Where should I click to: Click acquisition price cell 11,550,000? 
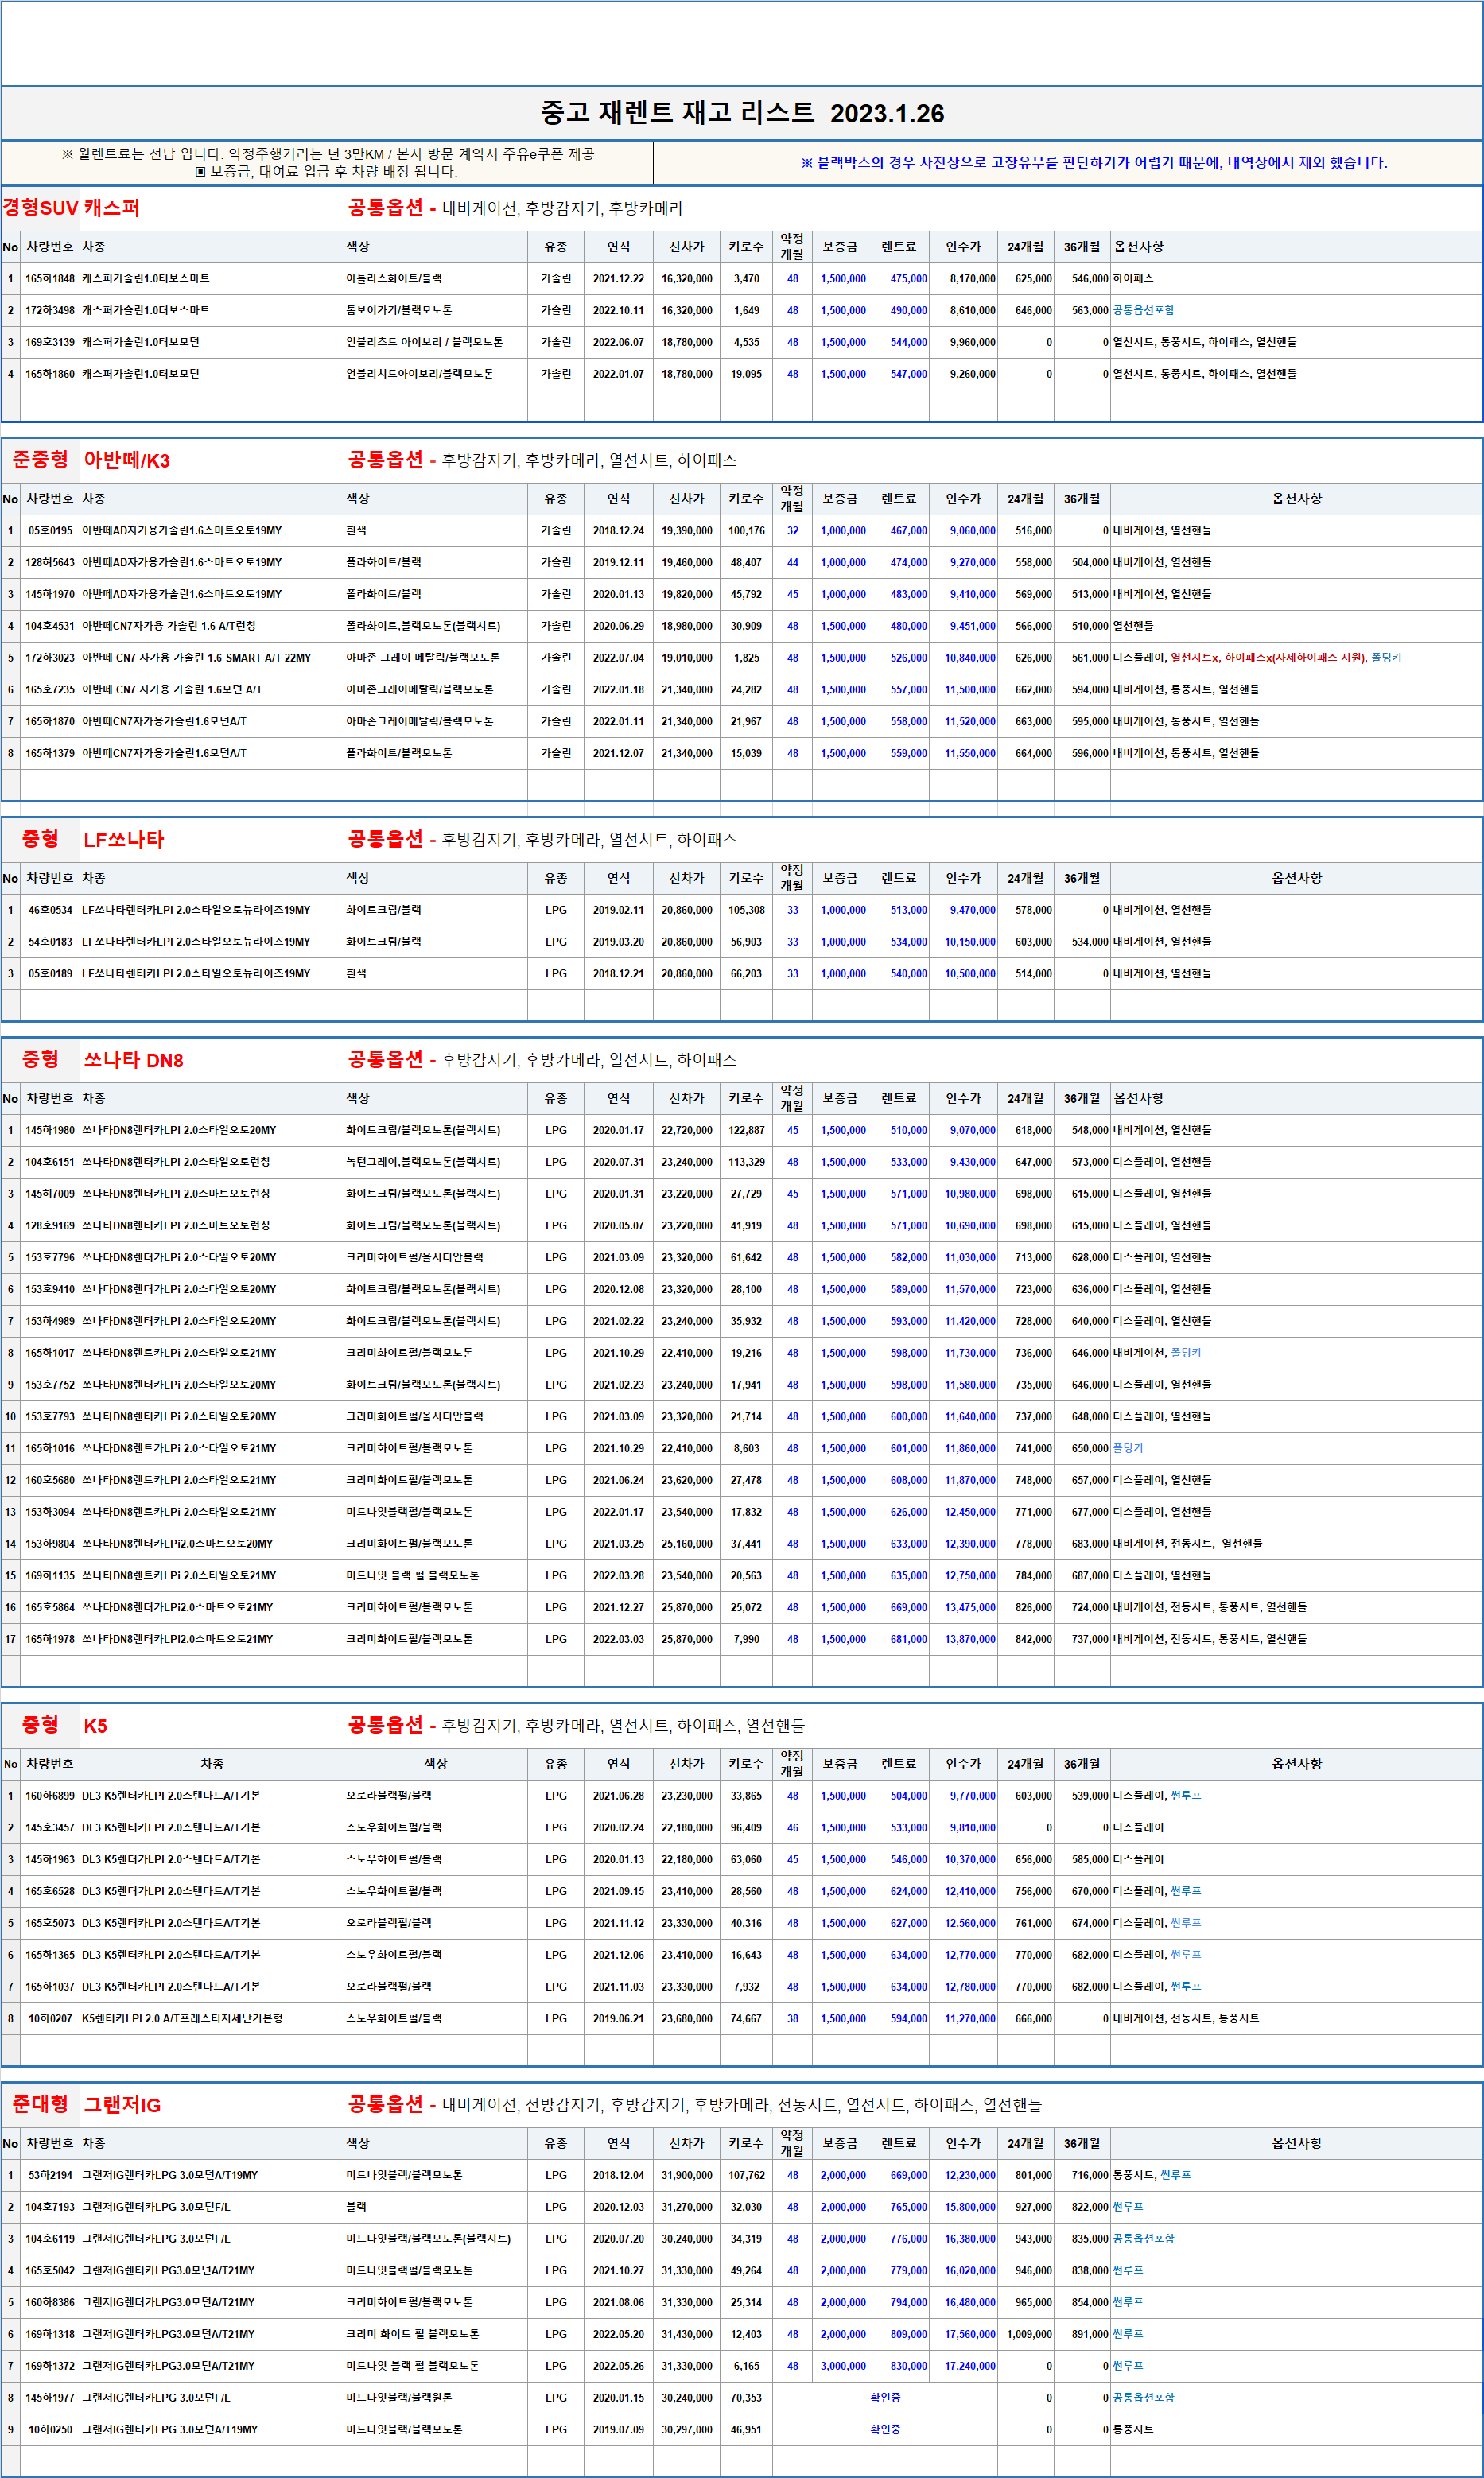tap(964, 754)
